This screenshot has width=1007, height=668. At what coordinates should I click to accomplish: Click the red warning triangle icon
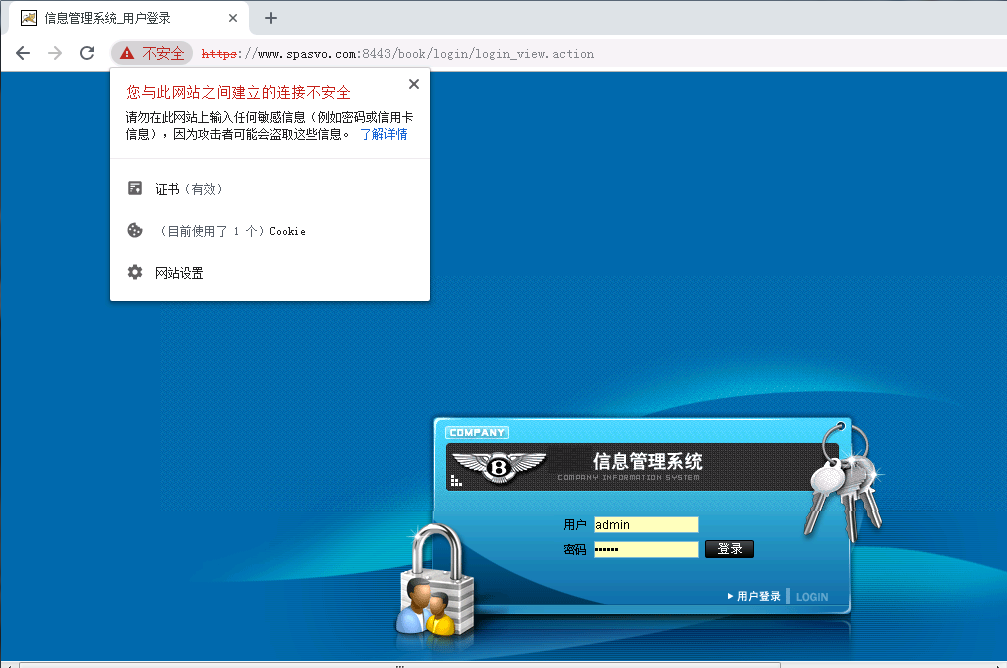coord(127,53)
